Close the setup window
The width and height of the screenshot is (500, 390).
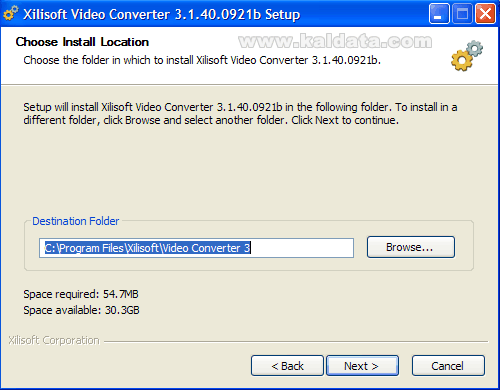485,14
